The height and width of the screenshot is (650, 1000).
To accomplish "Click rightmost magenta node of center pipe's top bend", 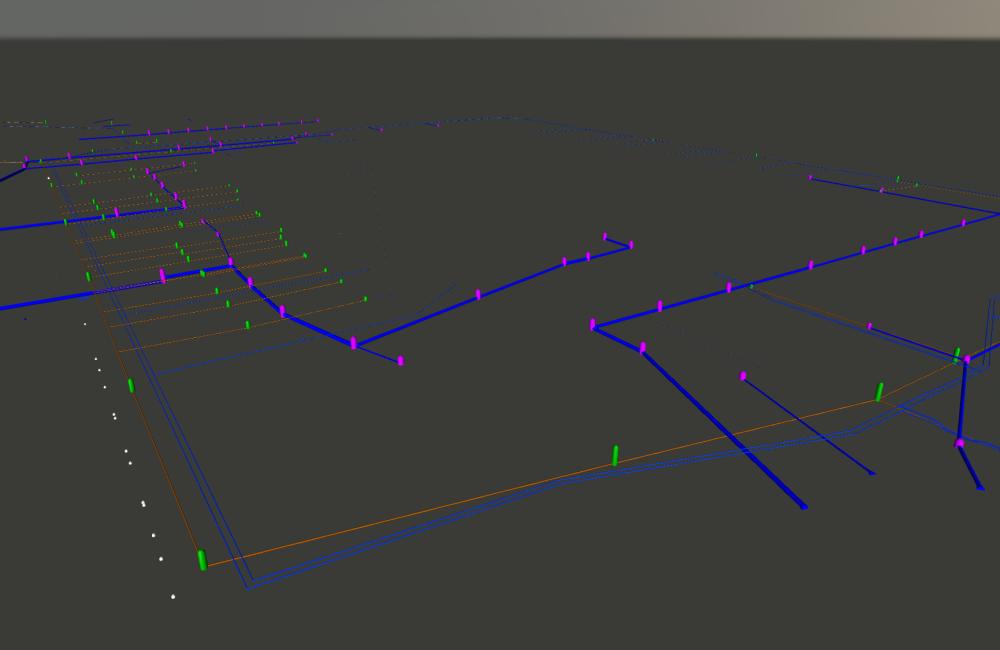I will point(631,244).
